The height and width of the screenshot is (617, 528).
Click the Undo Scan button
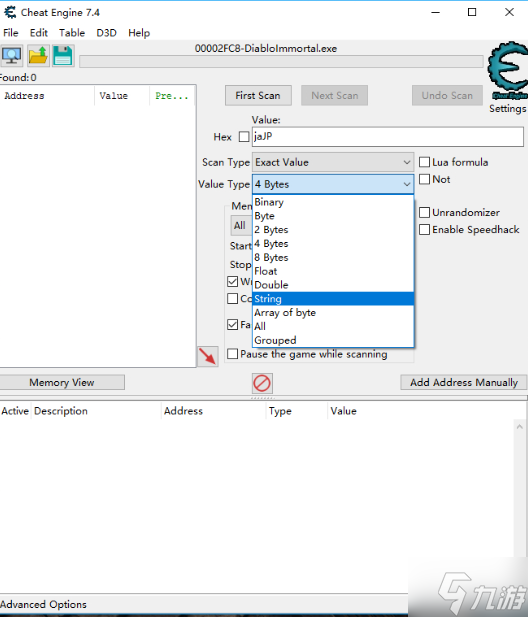click(x=447, y=95)
